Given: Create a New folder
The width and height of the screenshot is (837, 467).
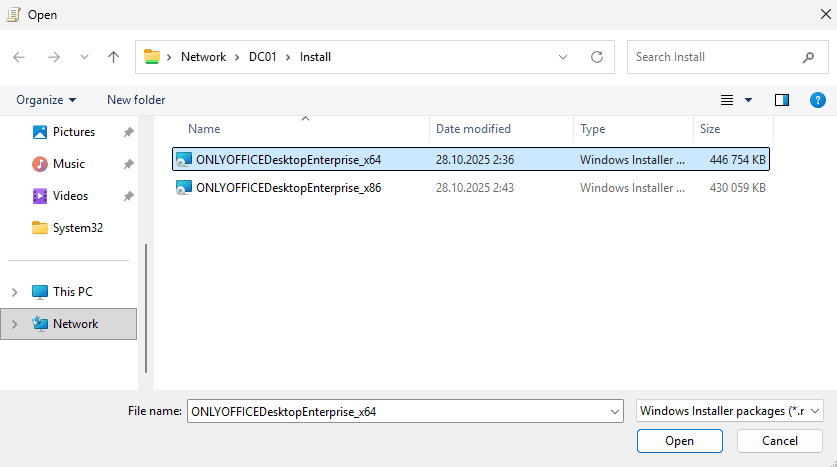Looking at the screenshot, I should click(x=136, y=100).
